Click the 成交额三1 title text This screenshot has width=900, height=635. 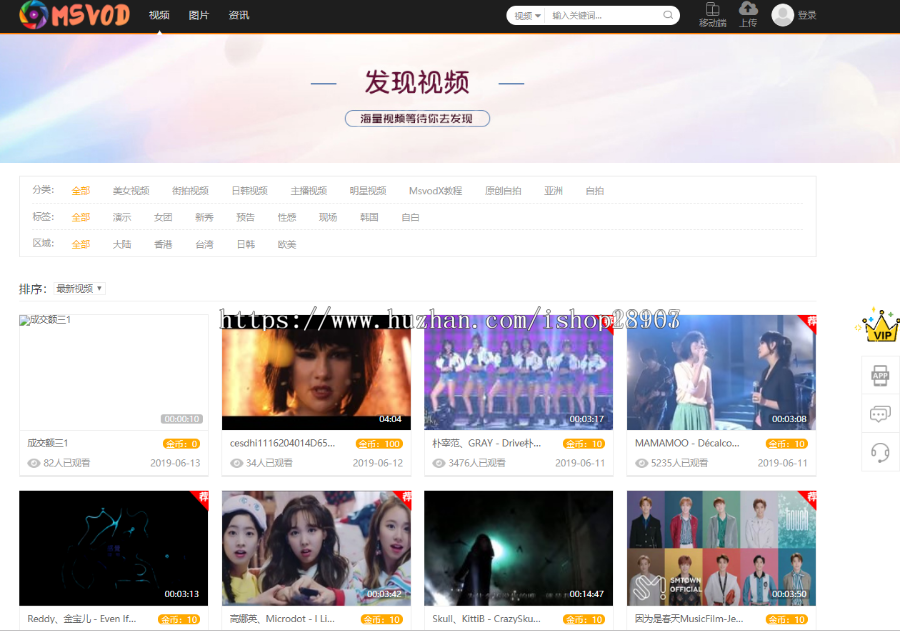coord(48,443)
